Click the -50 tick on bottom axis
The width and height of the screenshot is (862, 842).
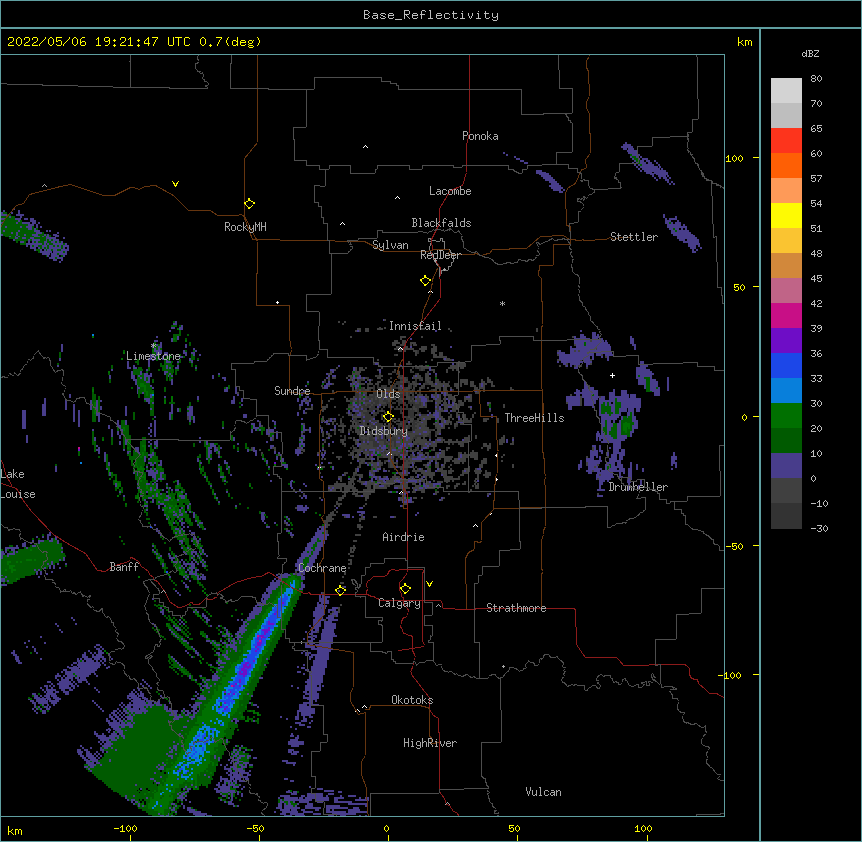click(x=255, y=828)
